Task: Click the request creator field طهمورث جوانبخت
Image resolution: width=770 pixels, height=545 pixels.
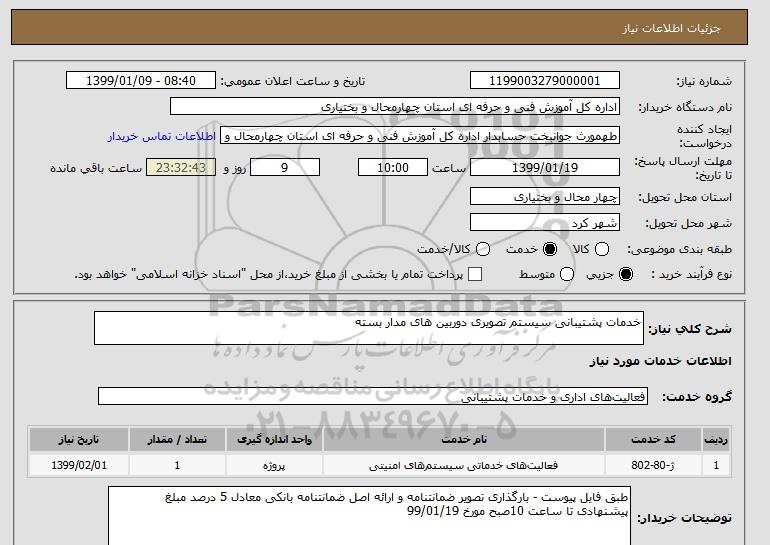Action: click(x=420, y=136)
